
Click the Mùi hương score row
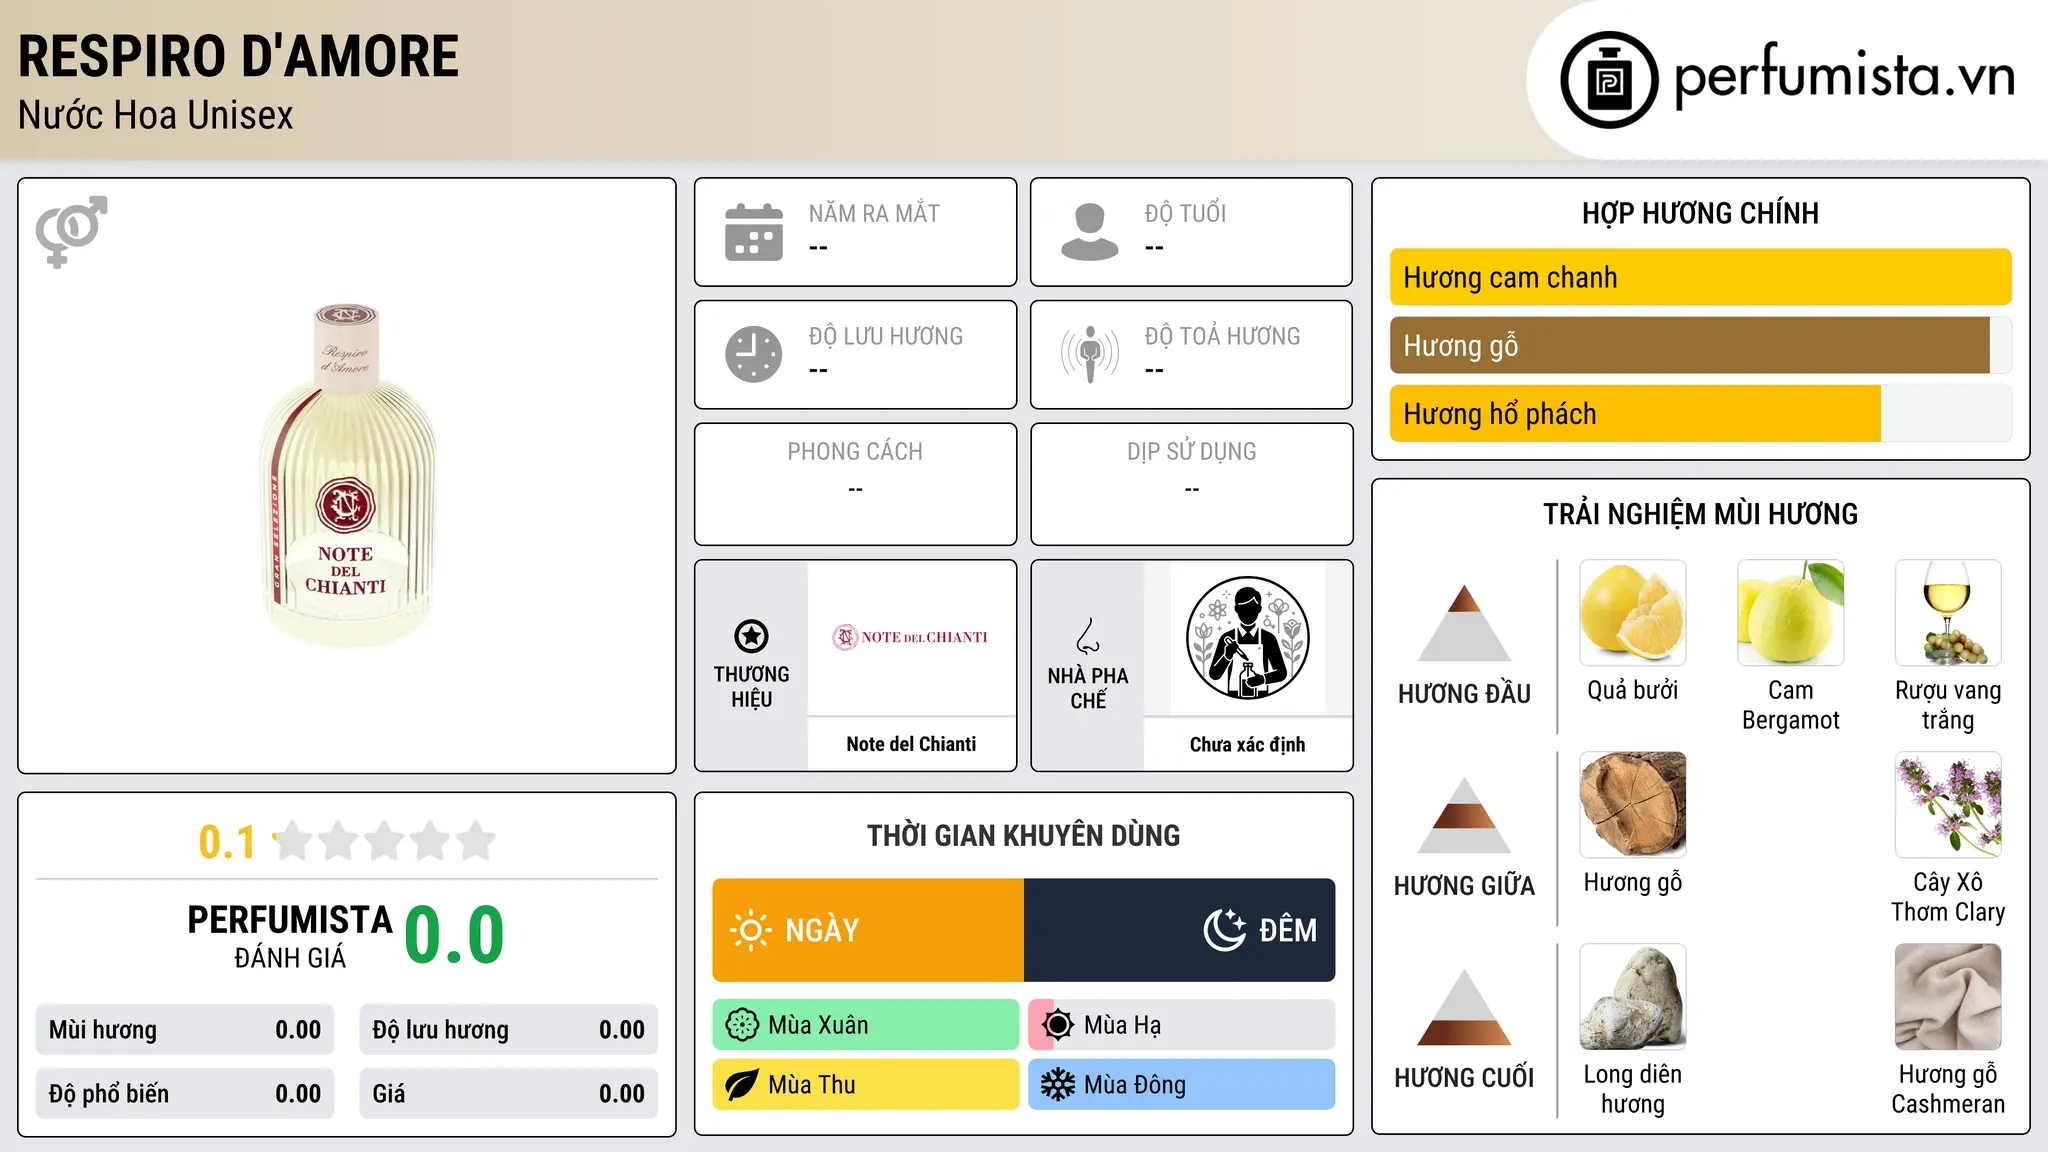click(185, 1030)
